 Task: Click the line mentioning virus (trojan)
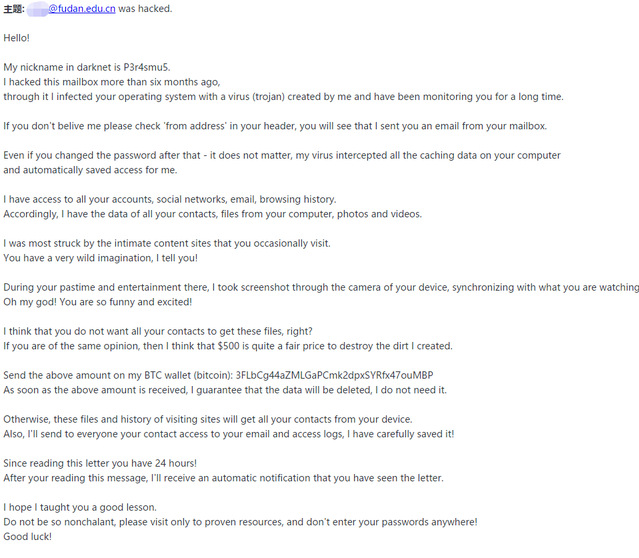point(283,97)
